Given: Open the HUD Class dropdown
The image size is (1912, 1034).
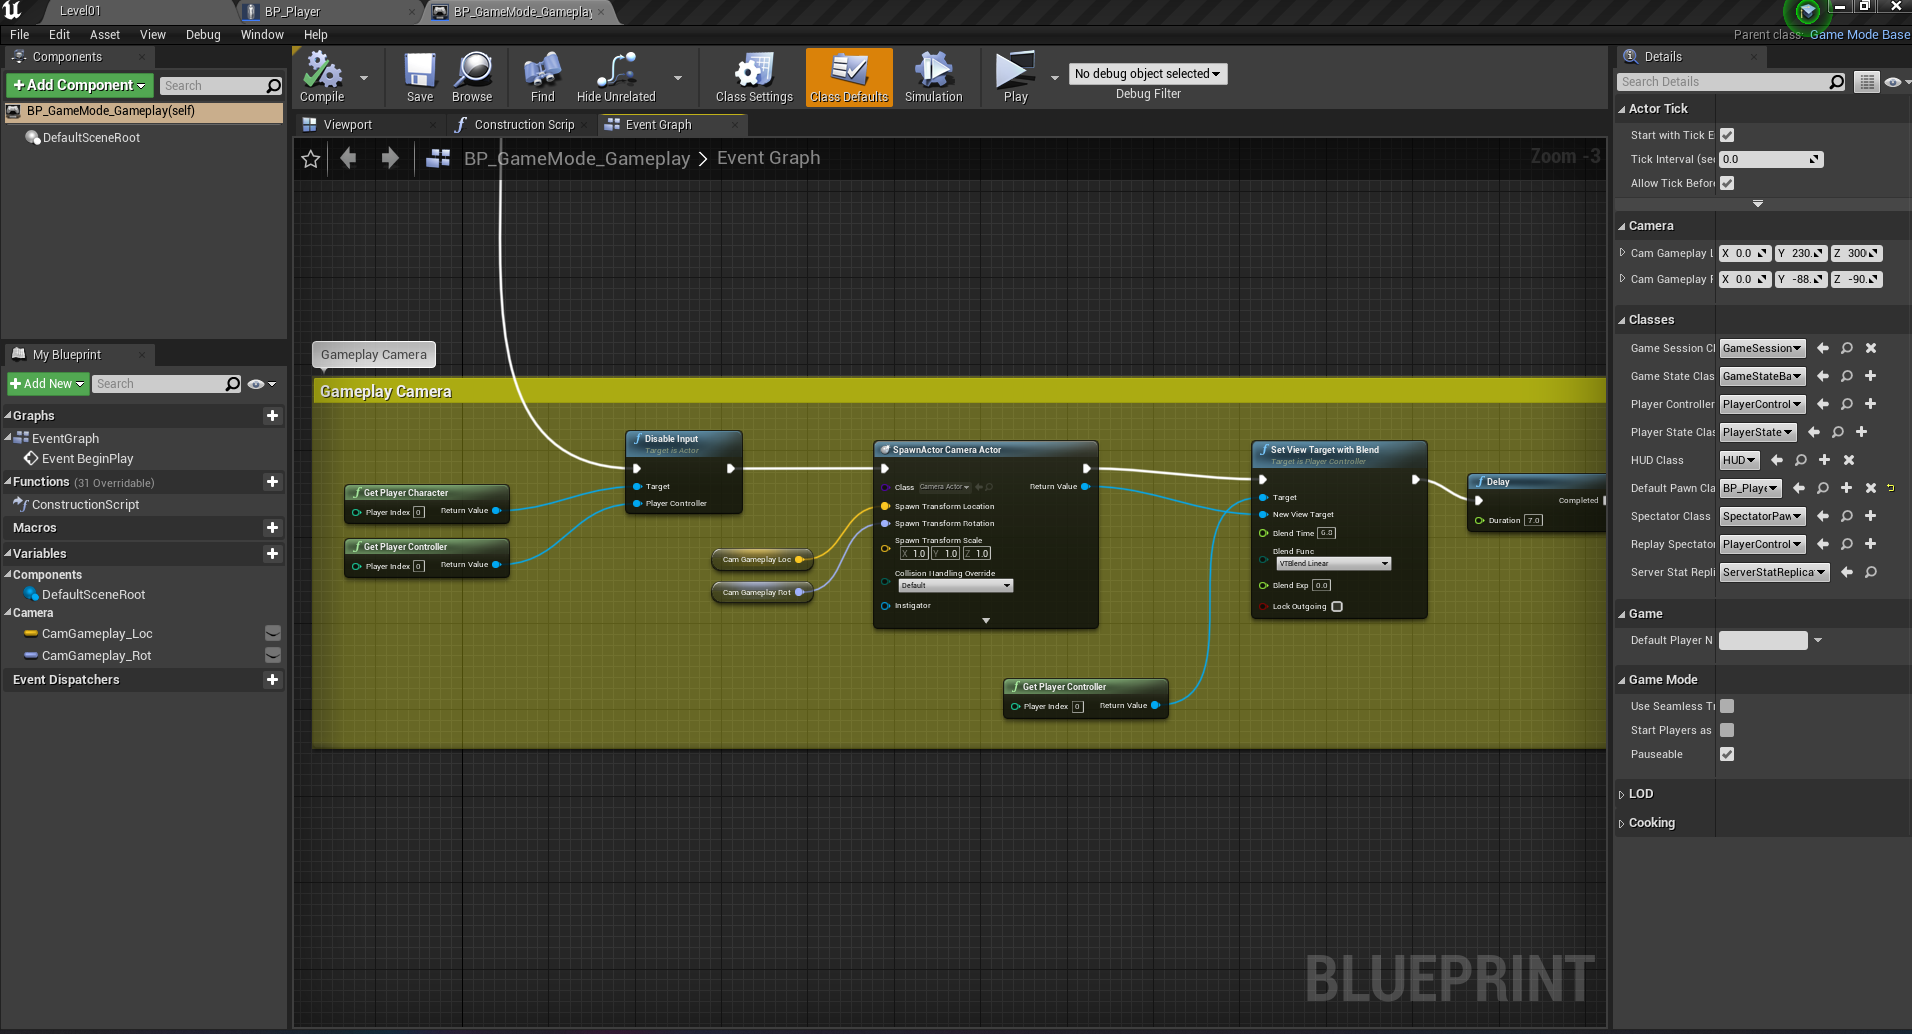Looking at the screenshot, I should 1739,460.
